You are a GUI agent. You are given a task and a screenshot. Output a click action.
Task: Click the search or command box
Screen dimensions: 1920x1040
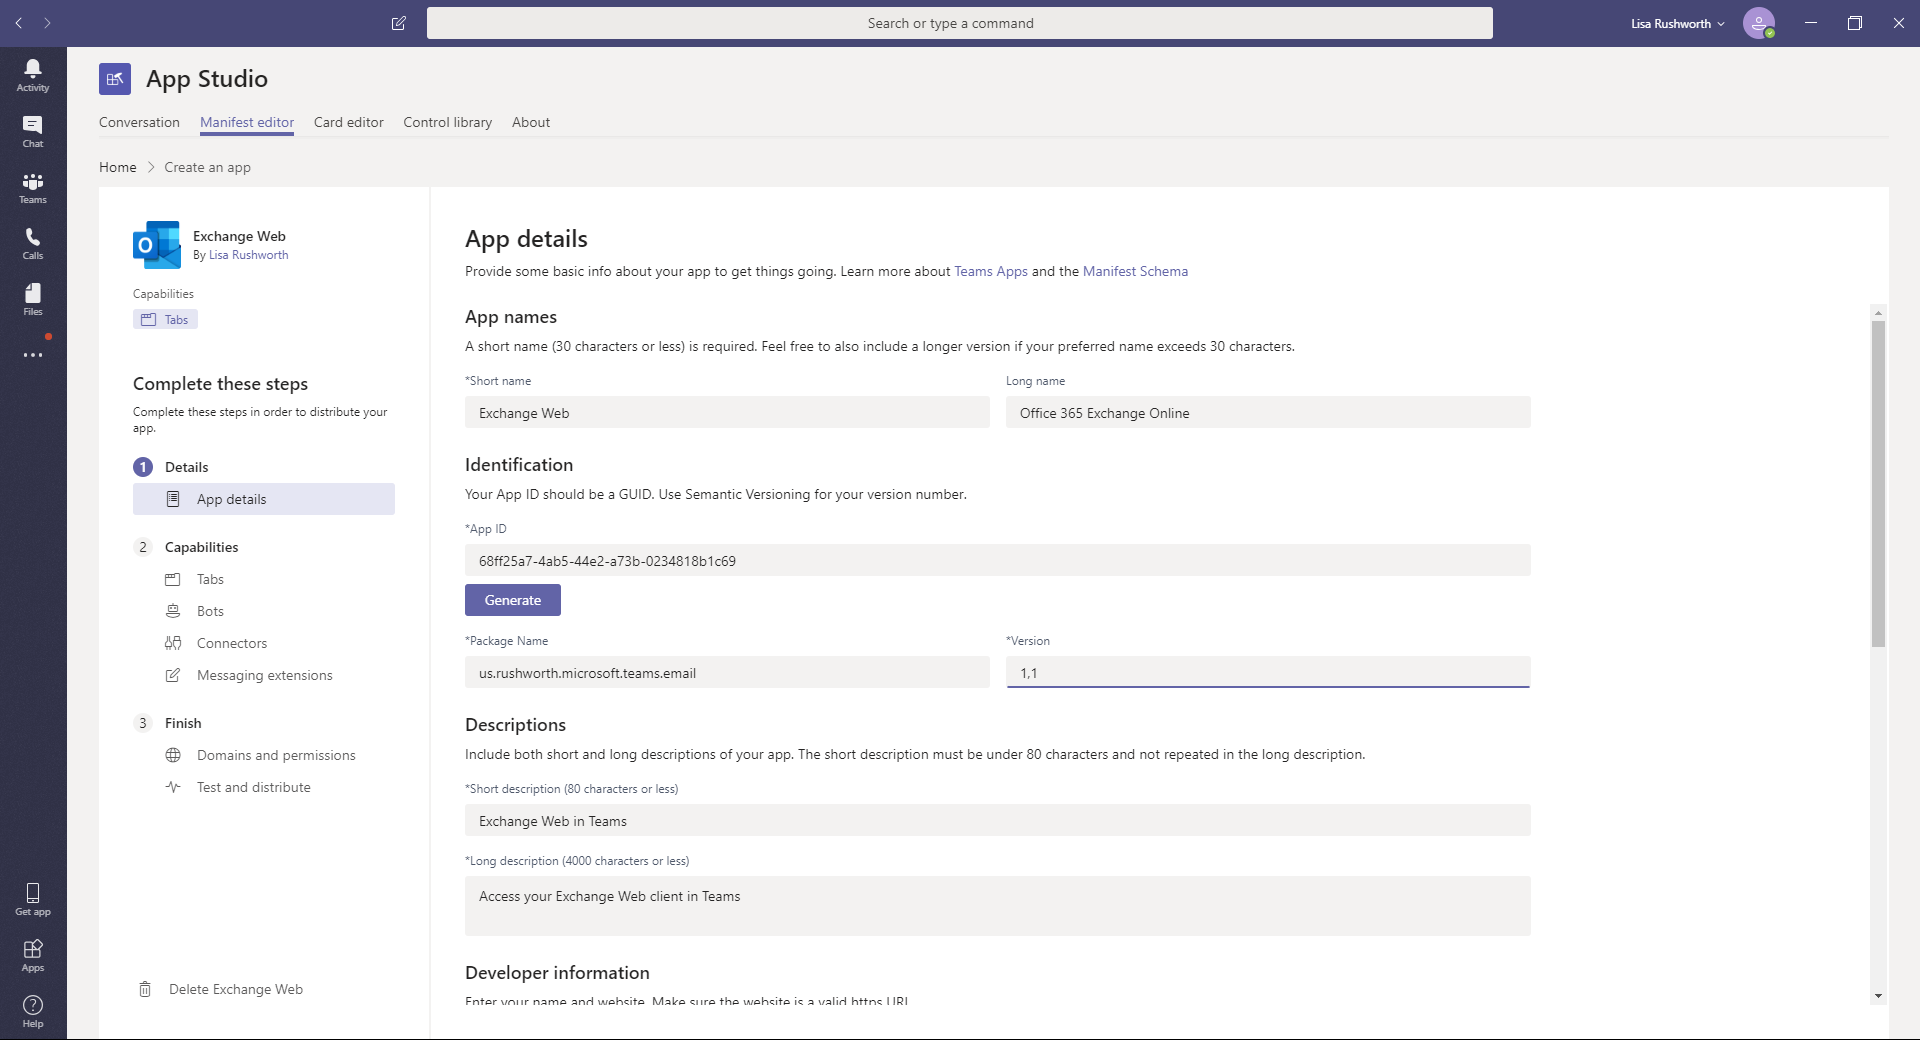960,23
